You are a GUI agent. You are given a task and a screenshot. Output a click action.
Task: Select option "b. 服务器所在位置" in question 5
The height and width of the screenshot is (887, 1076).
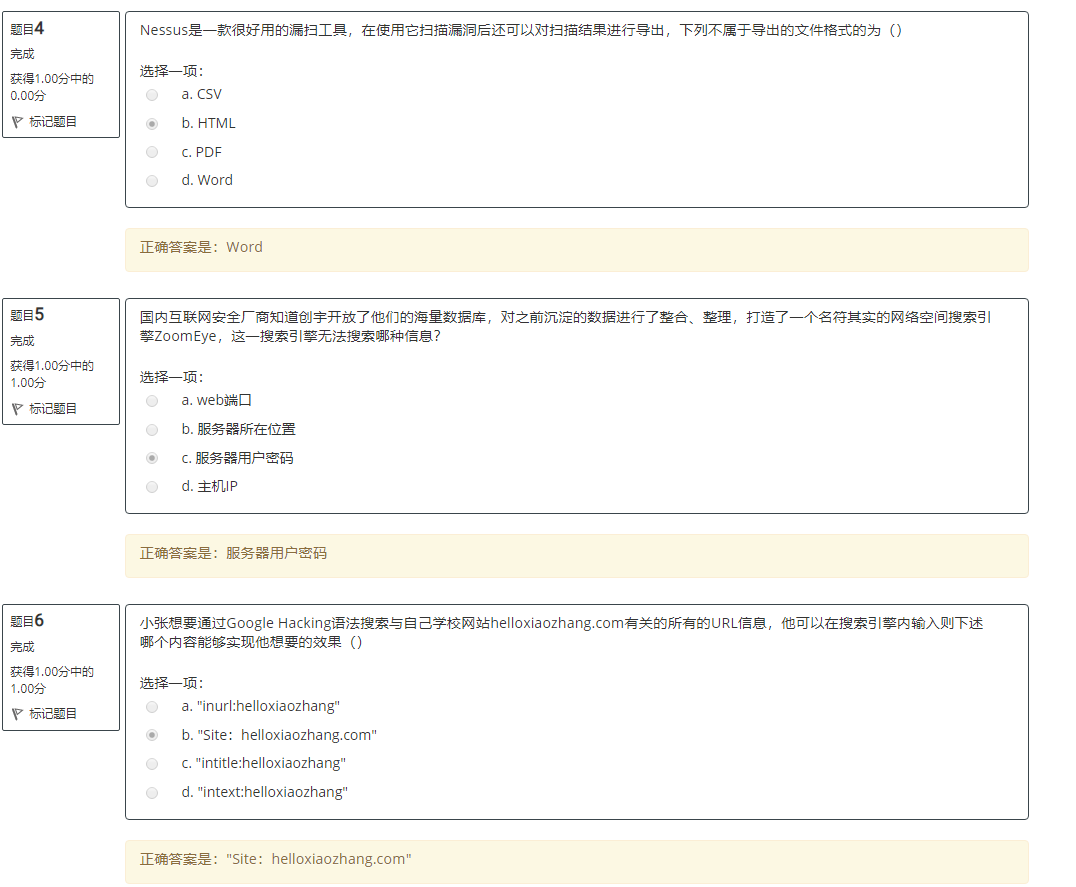point(151,429)
